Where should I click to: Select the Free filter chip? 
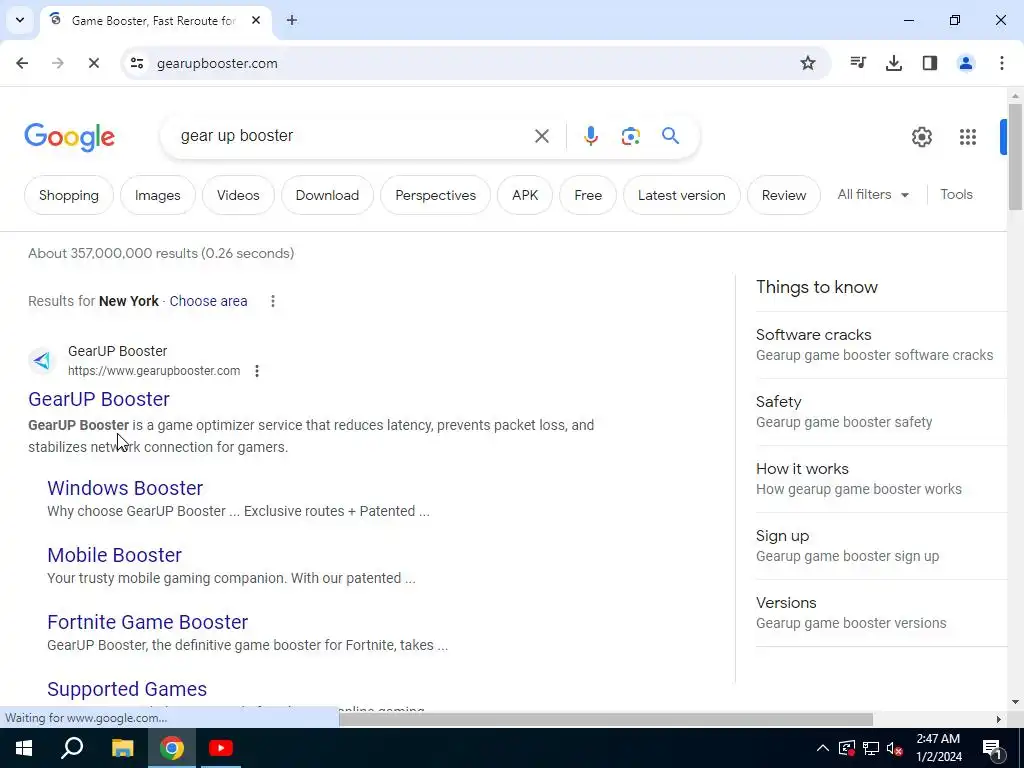(x=588, y=195)
